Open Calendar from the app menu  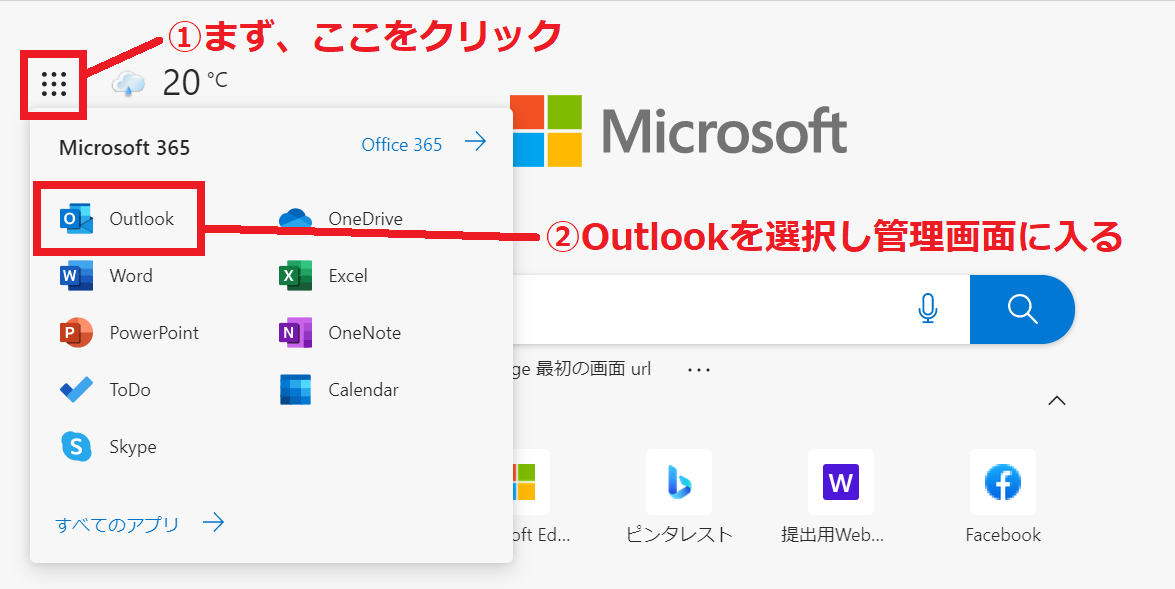tap(339, 390)
